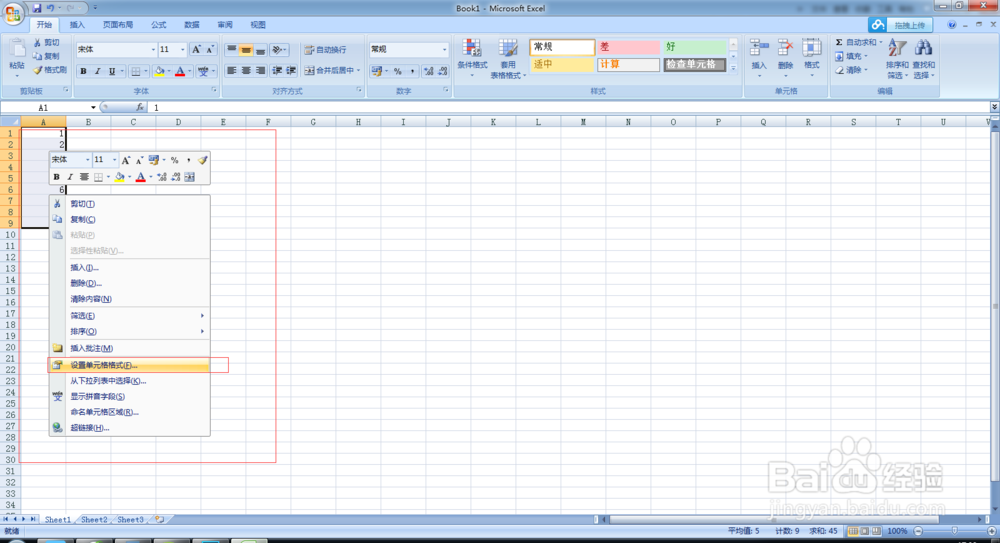
Task: Click the ribbon font color A icon
Action: click(x=180, y=71)
